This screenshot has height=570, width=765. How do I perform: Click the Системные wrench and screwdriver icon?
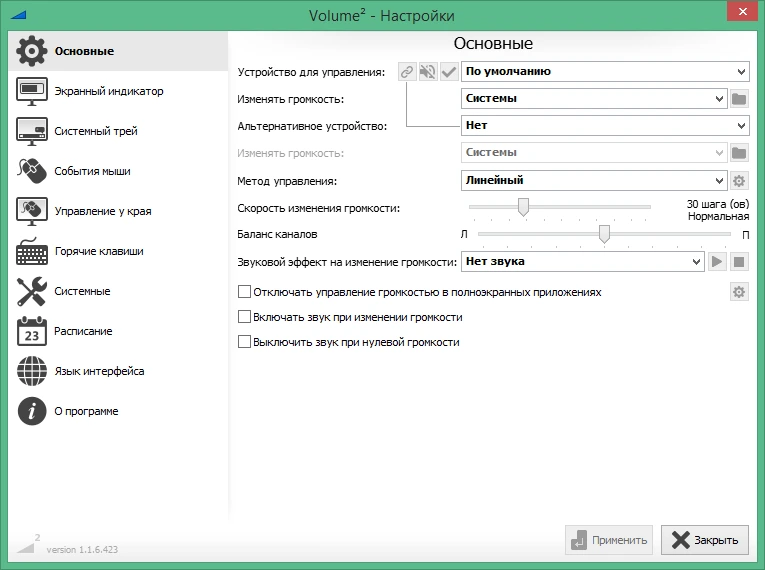(32, 291)
